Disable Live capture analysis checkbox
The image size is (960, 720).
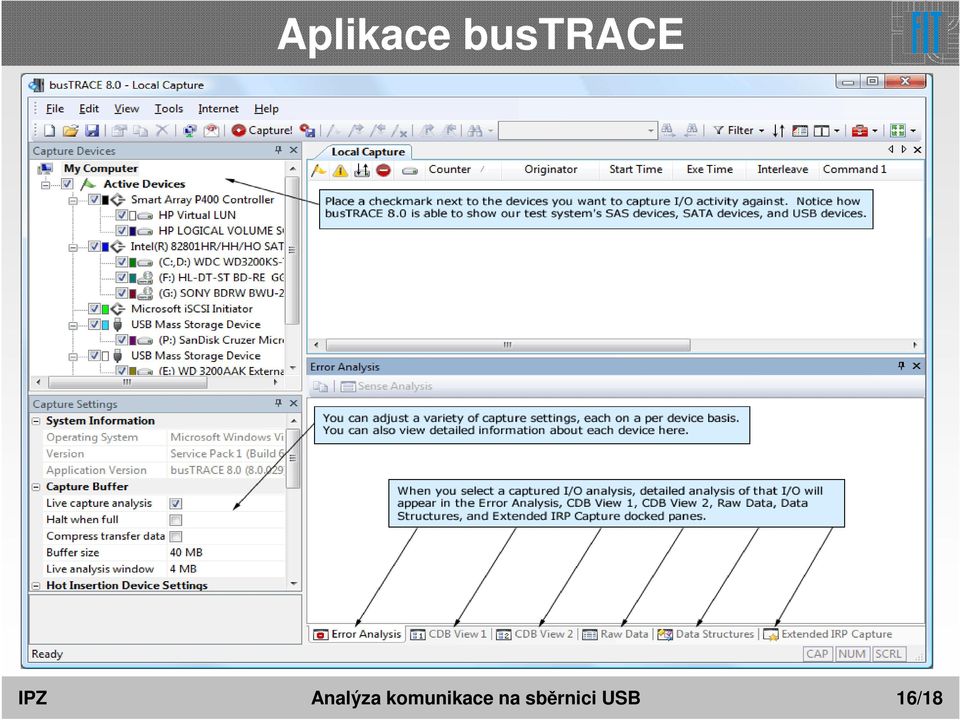pos(176,503)
